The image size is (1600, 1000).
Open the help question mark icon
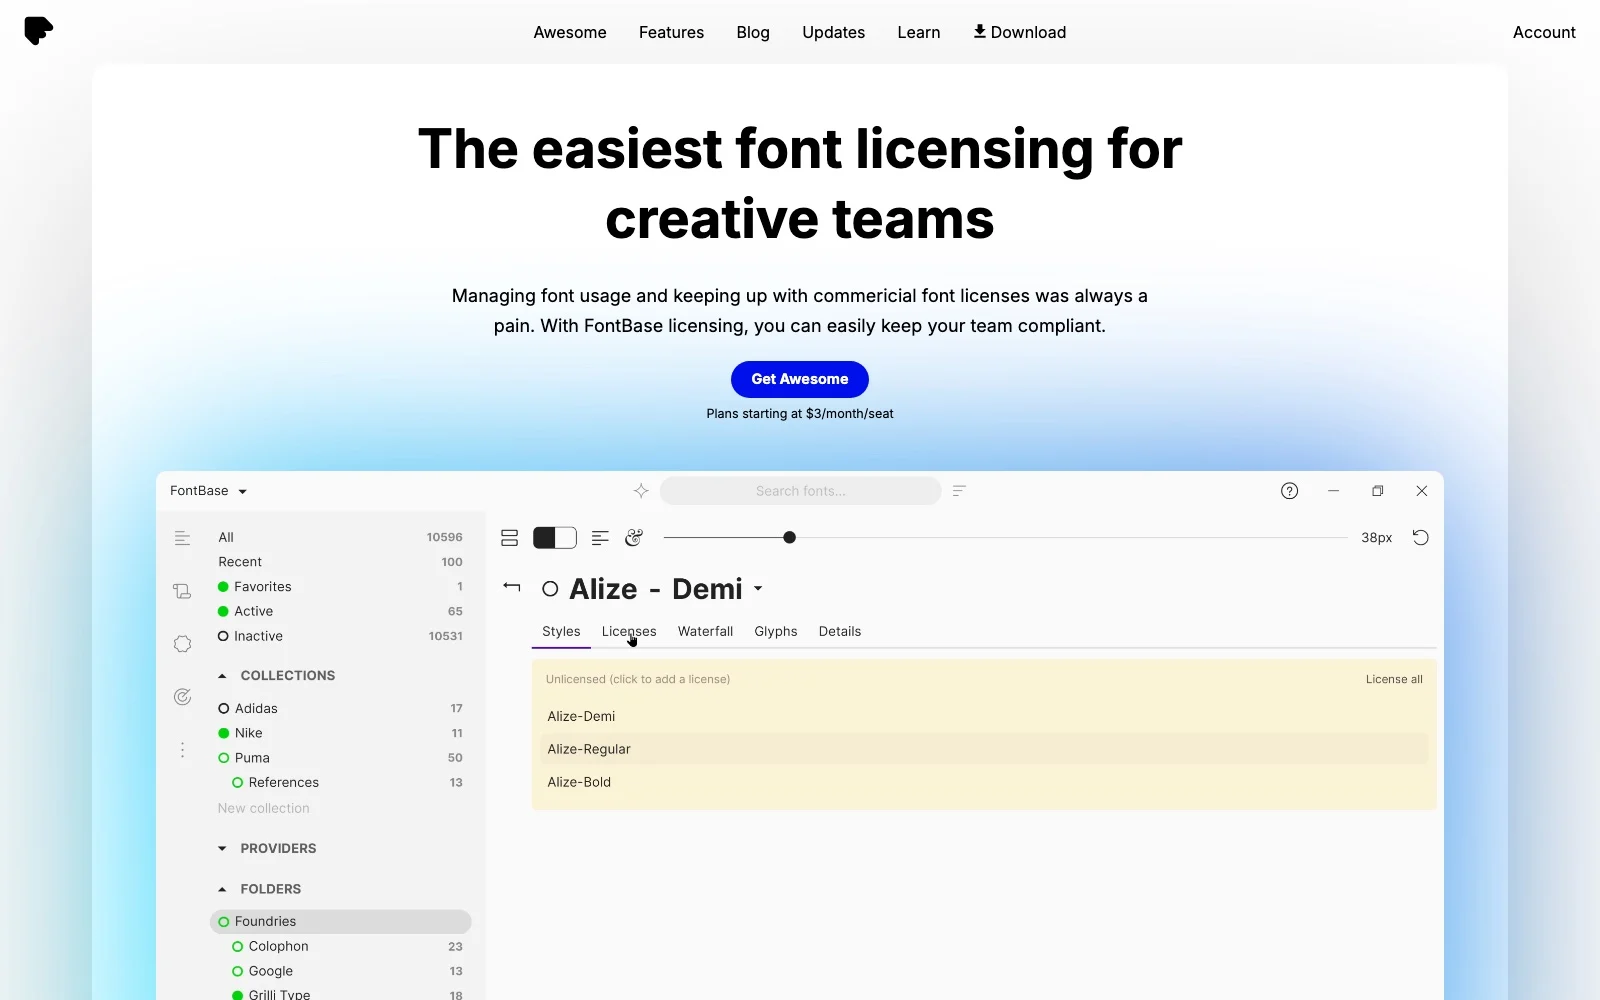point(1290,491)
